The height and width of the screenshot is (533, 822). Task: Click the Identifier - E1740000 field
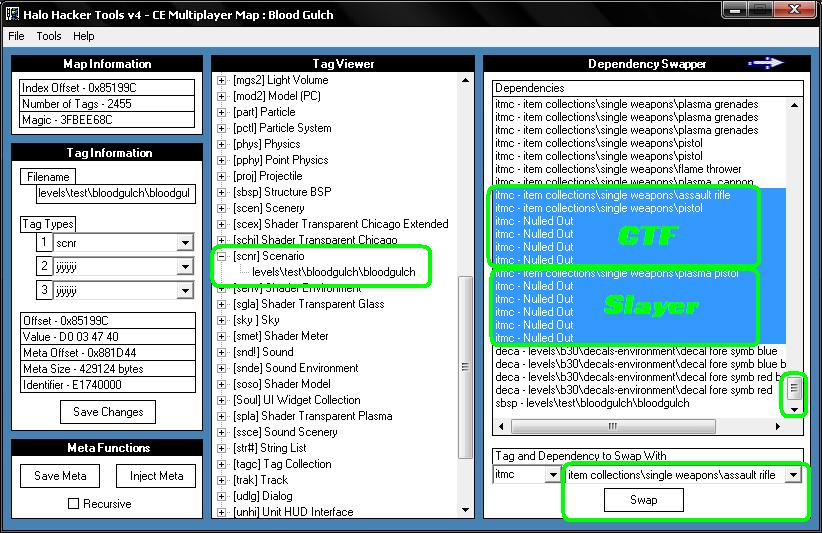(x=108, y=385)
